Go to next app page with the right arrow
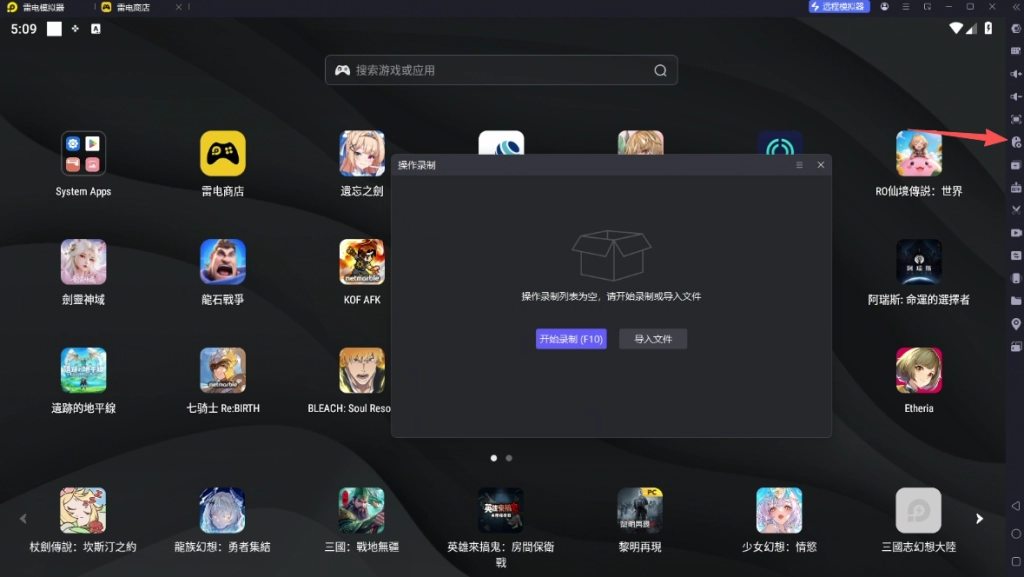This screenshot has height=577, width=1024. pyautogui.click(x=978, y=518)
